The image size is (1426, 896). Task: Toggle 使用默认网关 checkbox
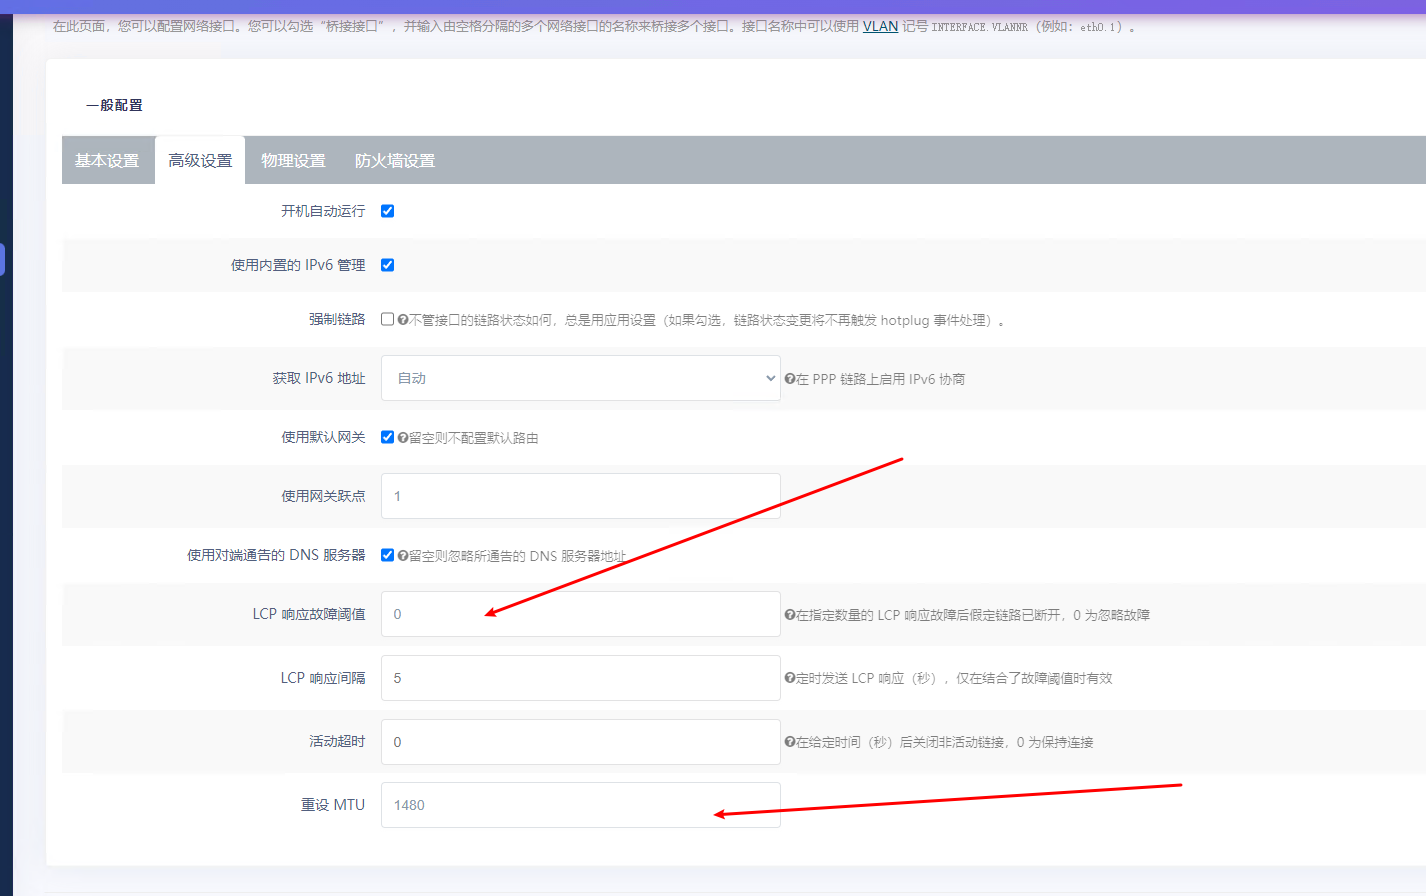pyautogui.click(x=388, y=438)
